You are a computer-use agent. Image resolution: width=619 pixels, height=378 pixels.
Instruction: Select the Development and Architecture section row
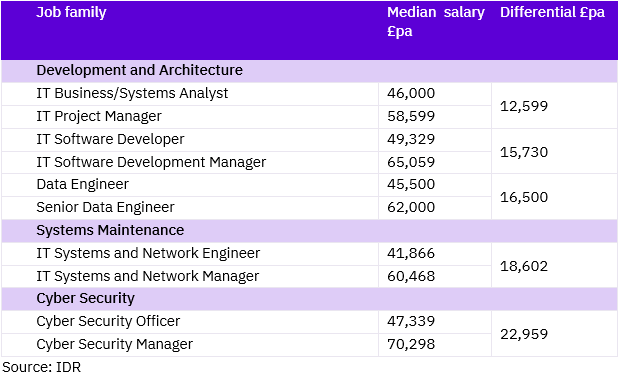coord(310,71)
